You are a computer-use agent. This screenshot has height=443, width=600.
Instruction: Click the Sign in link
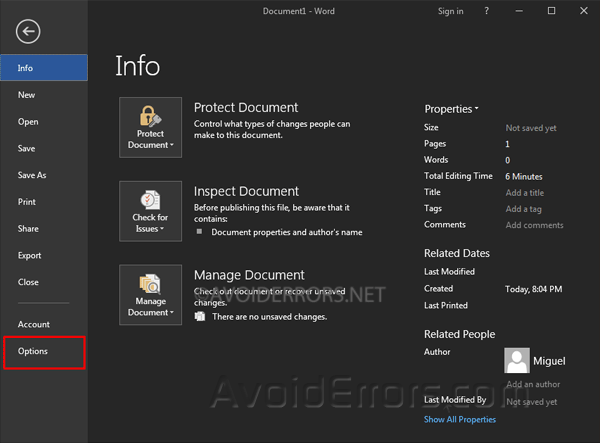click(x=450, y=11)
